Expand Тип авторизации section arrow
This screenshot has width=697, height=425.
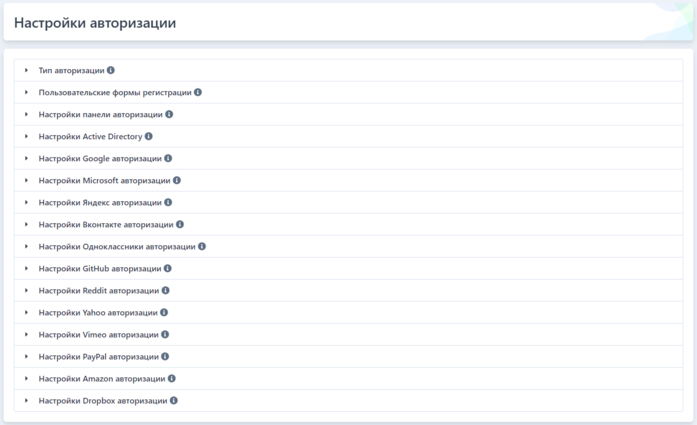27,71
